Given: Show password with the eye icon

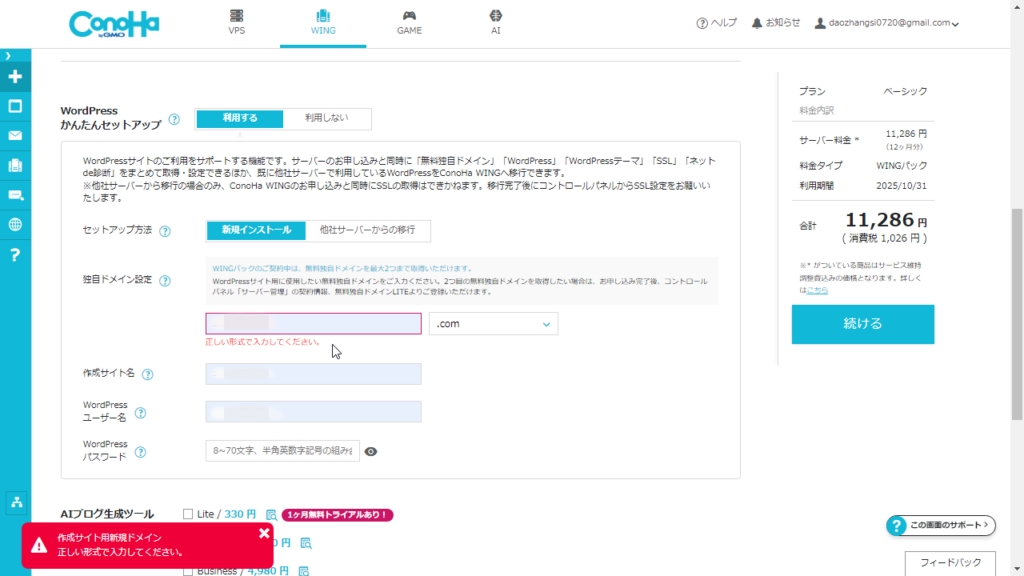Looking at the screenshot, I should point(371,452).
